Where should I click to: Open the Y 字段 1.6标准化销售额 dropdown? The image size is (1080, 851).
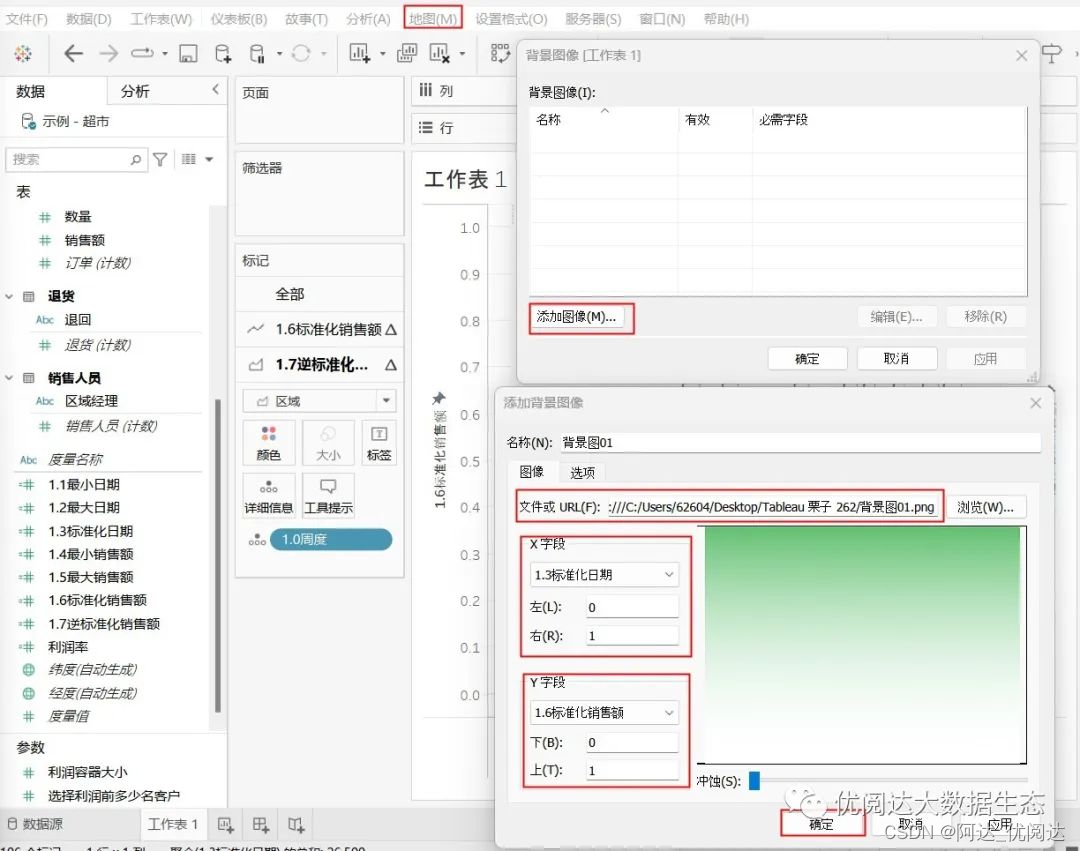pyautogui.click(x=669, y=713)
